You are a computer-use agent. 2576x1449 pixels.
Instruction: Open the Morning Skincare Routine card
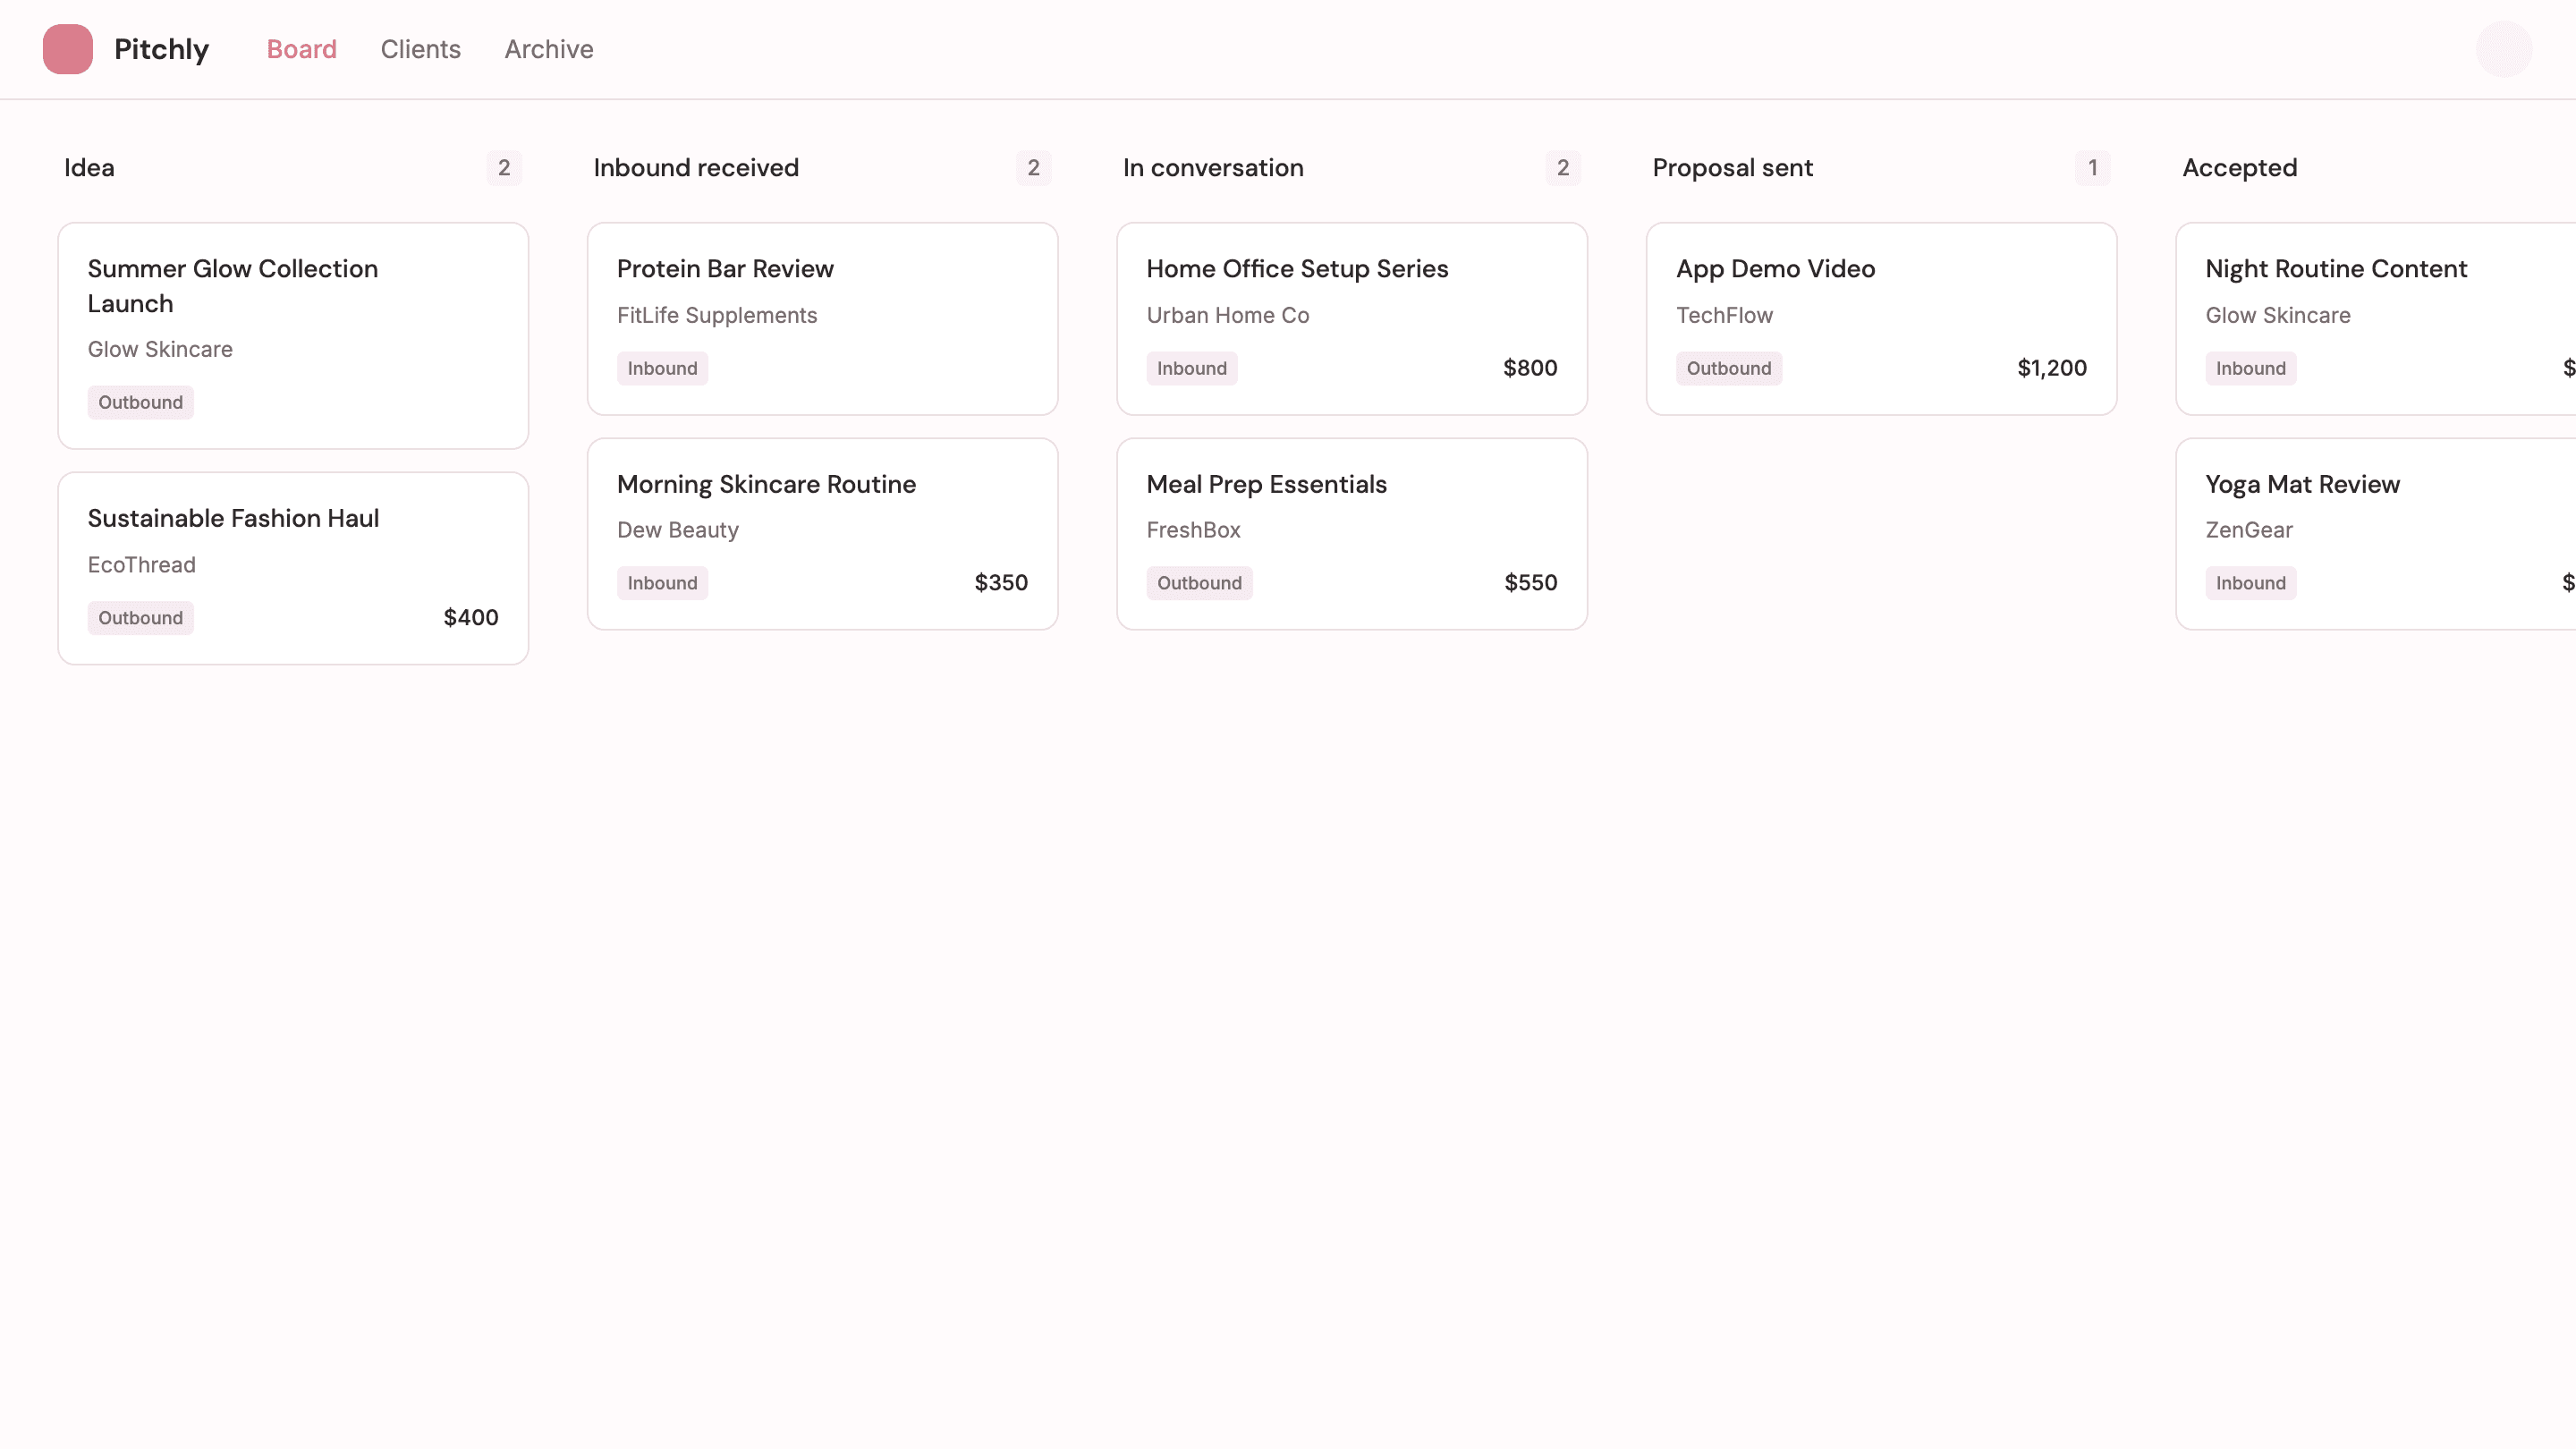(x=822, y=533)
